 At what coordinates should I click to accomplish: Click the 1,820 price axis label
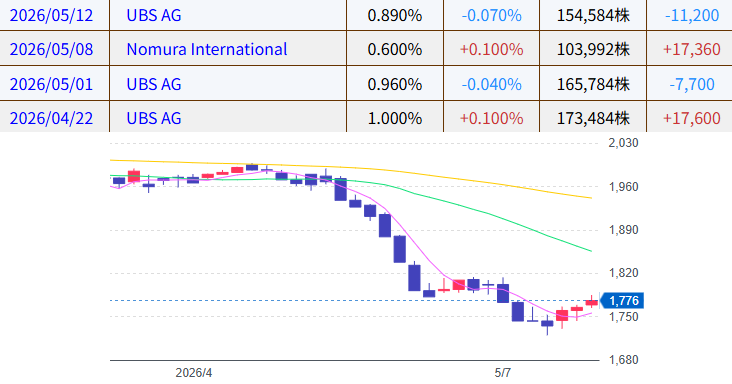coord(623,273)
